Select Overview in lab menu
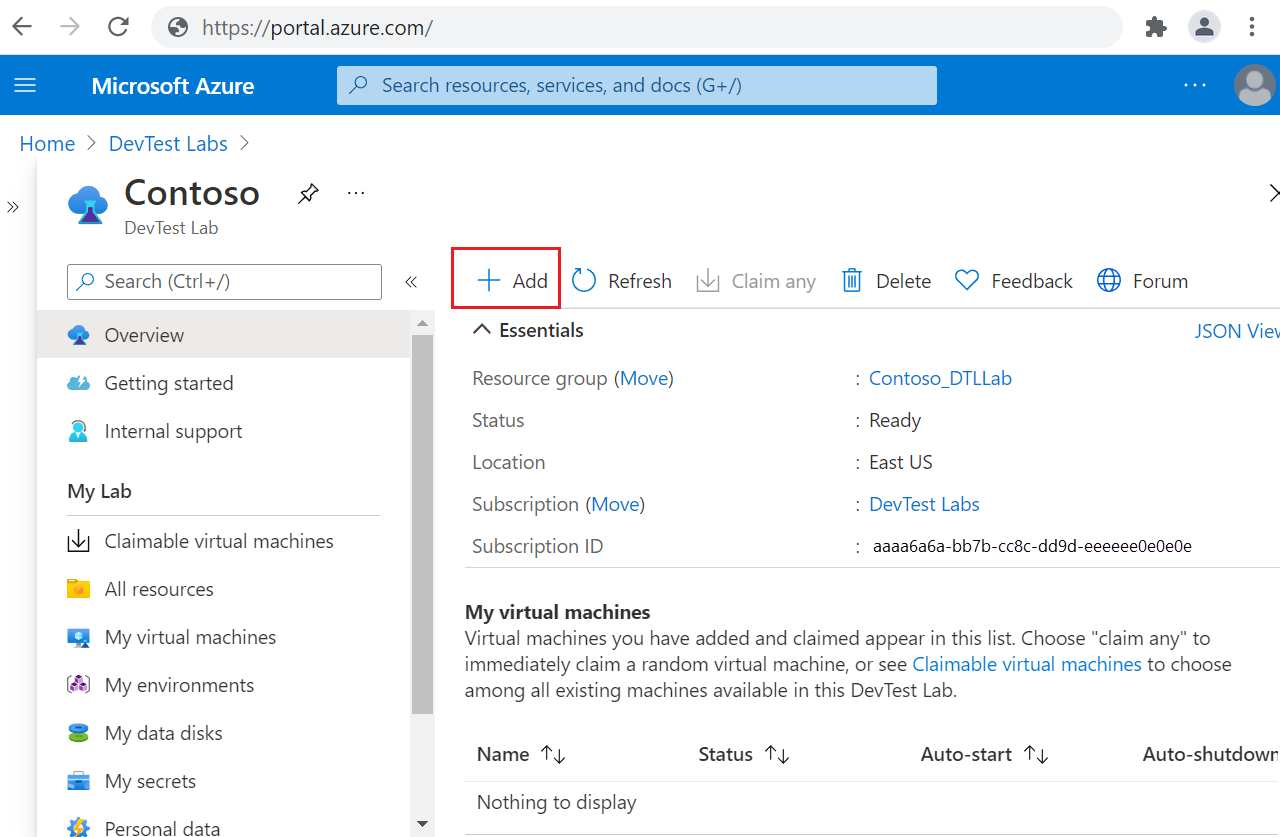The width and height of the screenshot is (1280, 837). [x=223, y=335]
